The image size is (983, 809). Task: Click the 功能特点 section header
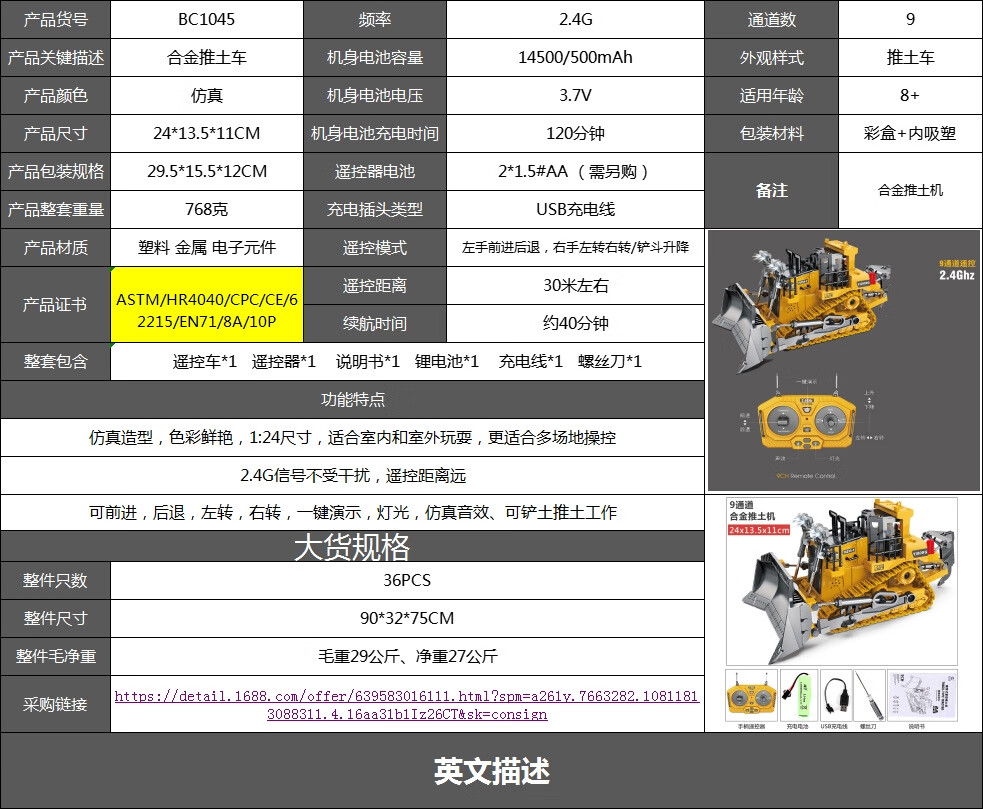pos(352,399)
